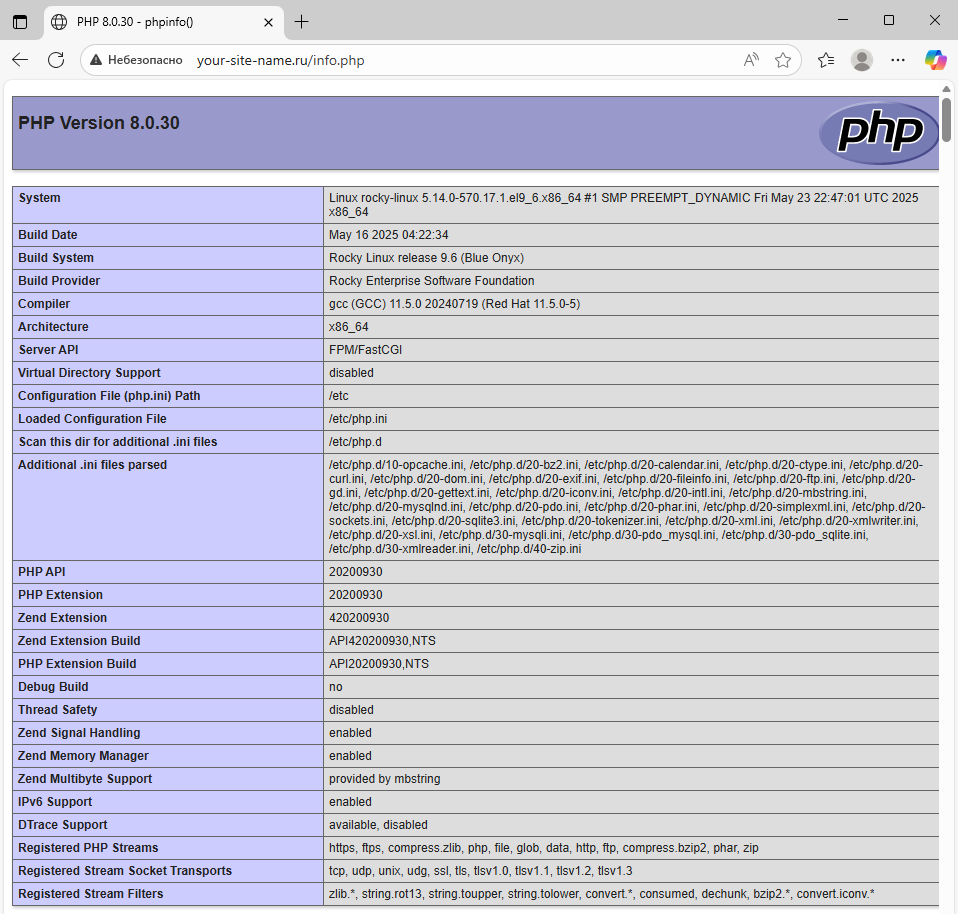Viewport: 958px width, 914px height.
Task: Click the PHP logo image
Action: point(879,133)
